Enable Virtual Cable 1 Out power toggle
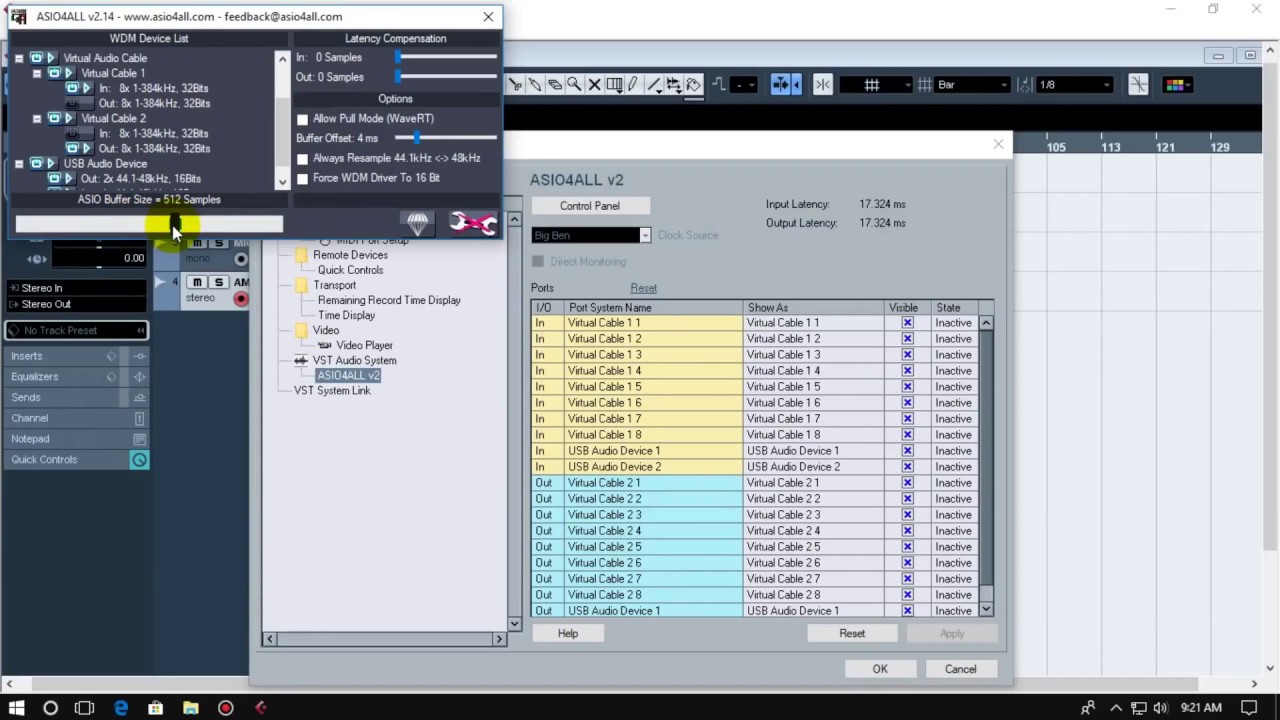The height and width of the screenshot is (720, 1280). (x=72, y=103)
